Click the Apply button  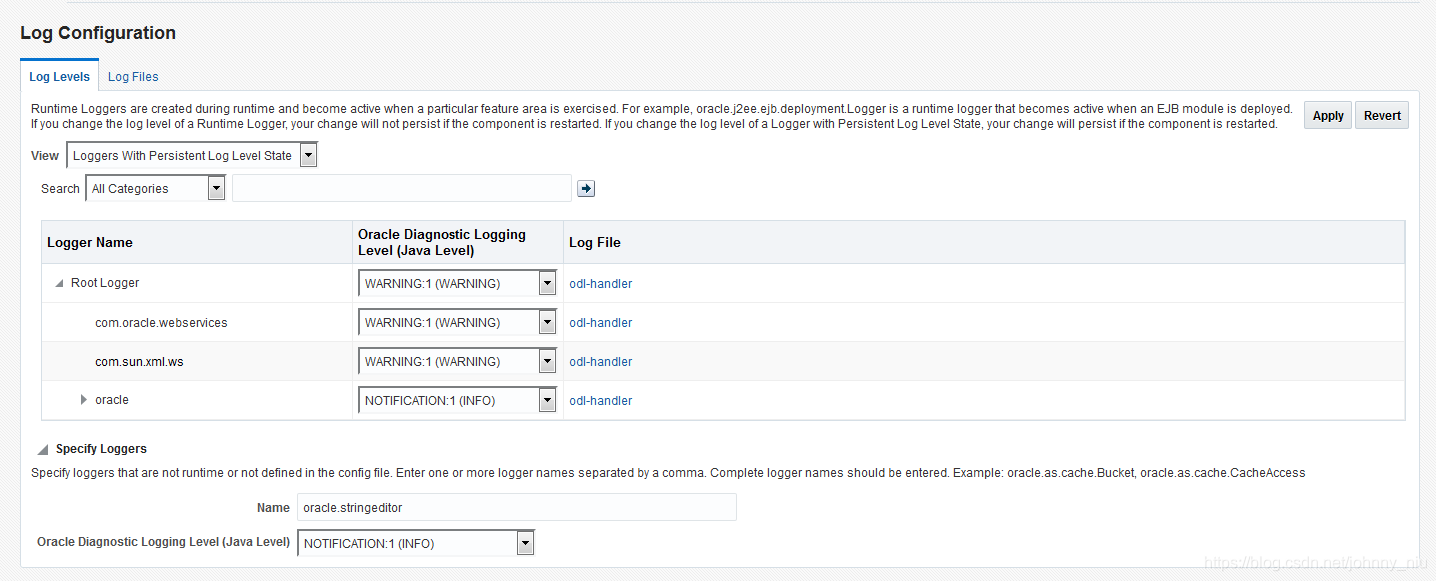(x=1328, y=115)
